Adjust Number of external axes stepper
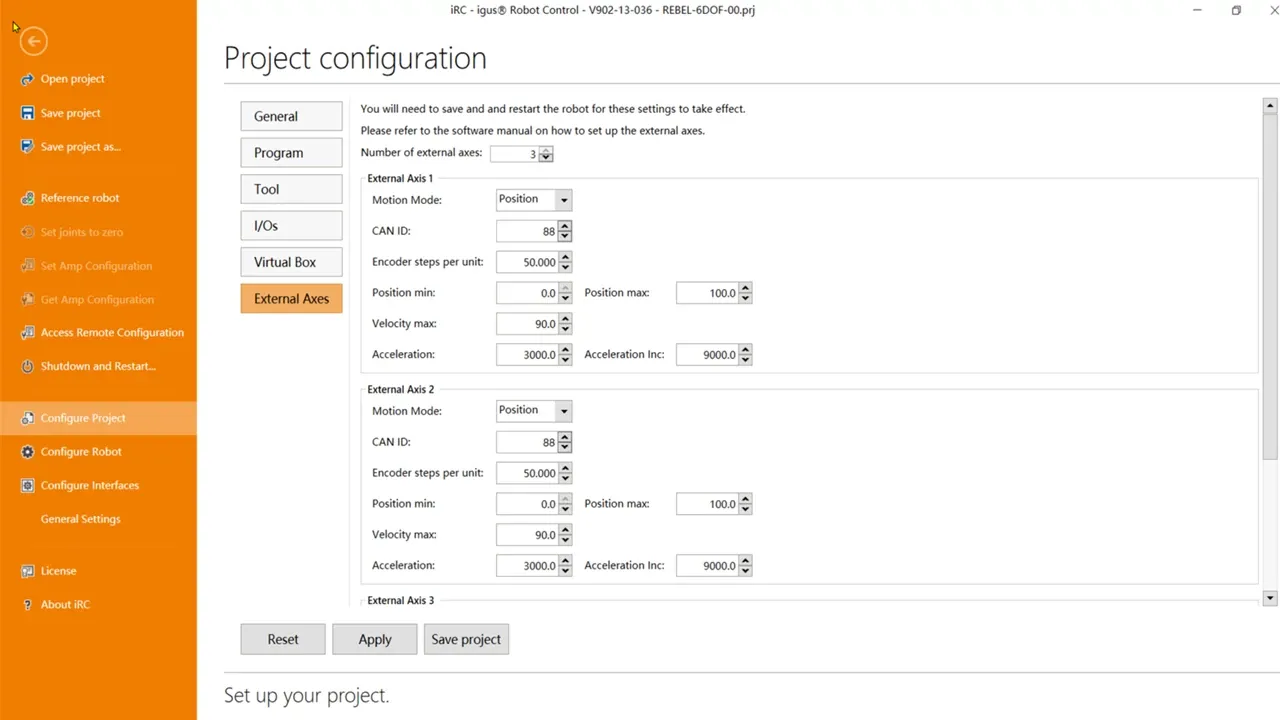The image size is (1280, 720). 545,154
